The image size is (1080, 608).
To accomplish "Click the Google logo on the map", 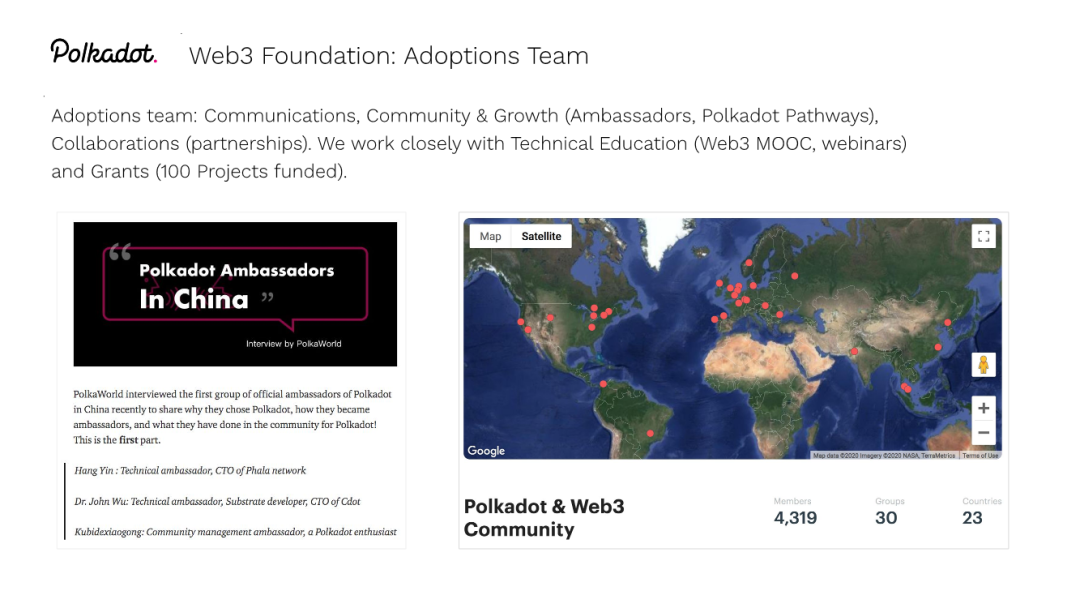I will pos(484,451).
